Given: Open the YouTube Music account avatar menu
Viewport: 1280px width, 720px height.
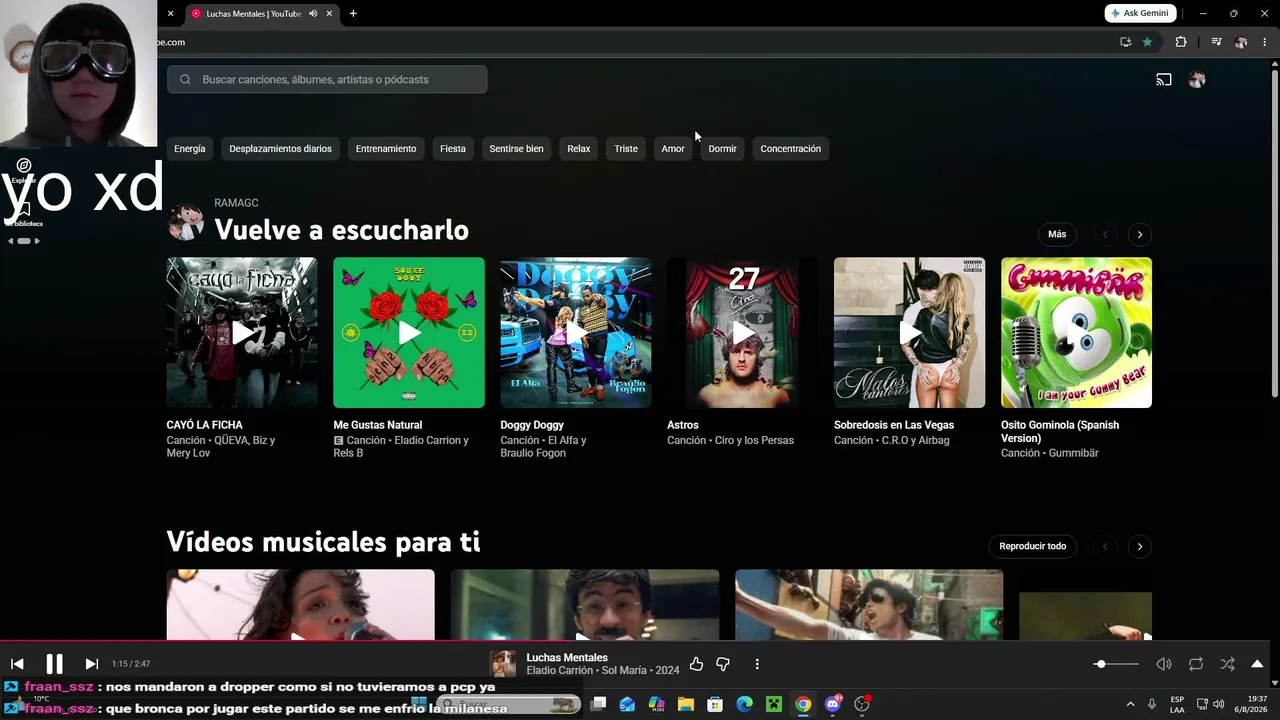Looking at the screenshot, I should click(1197, 80).
